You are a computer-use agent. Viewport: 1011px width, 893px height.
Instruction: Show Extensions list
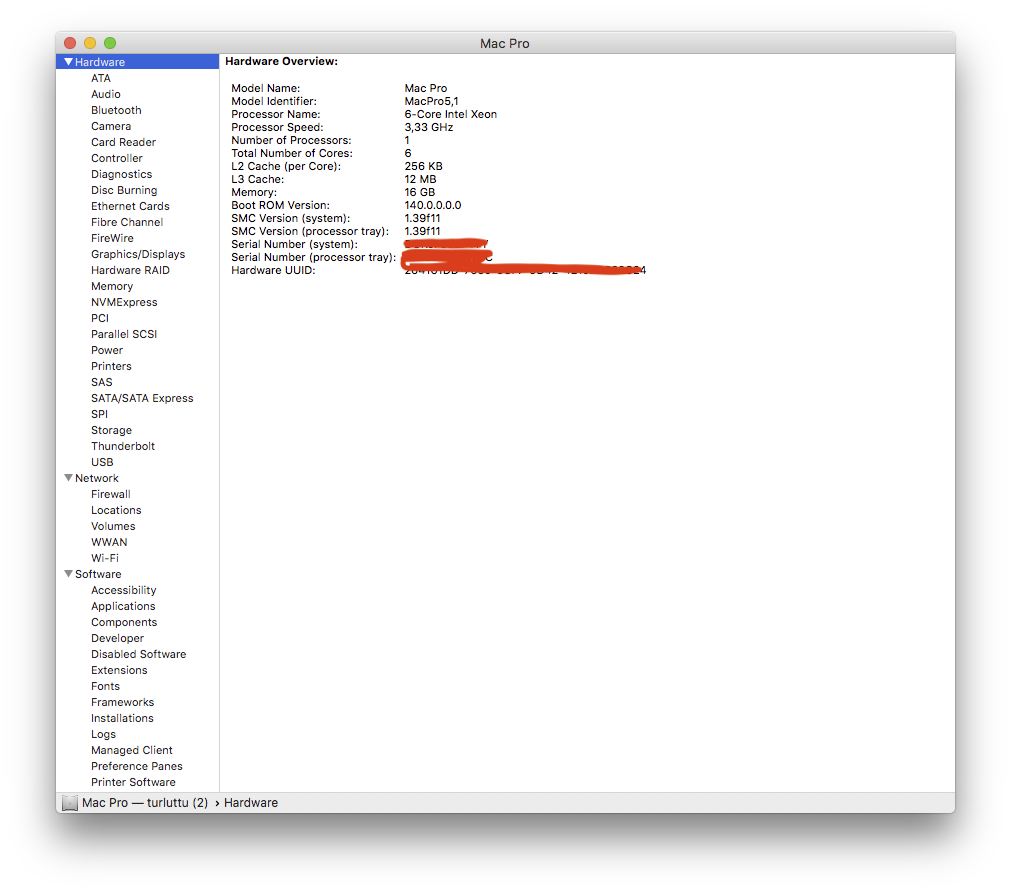point(119,670)
